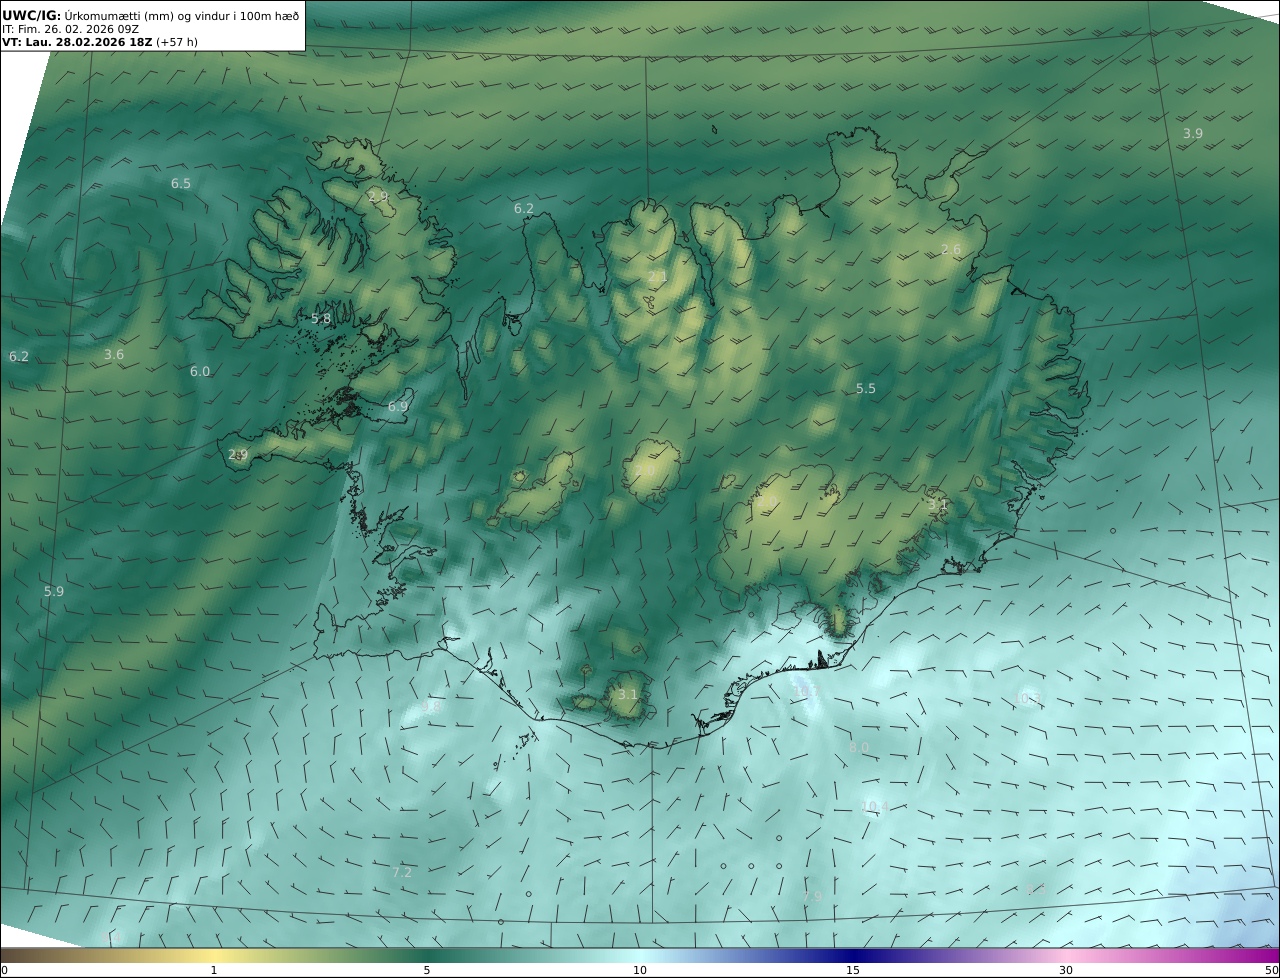Click the colorbar tick label "30"
1280x978 pixels.
pyautogui.click(x=1066, y=970)
